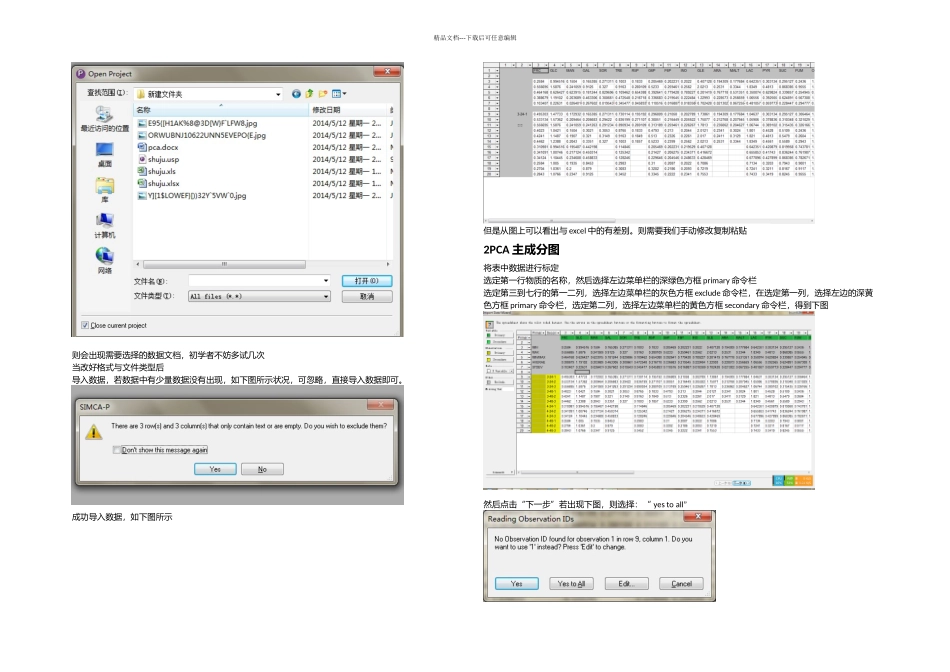Click No in the SIMCA-P dialog
Screen dimensions: 950x672
(262, 469)
